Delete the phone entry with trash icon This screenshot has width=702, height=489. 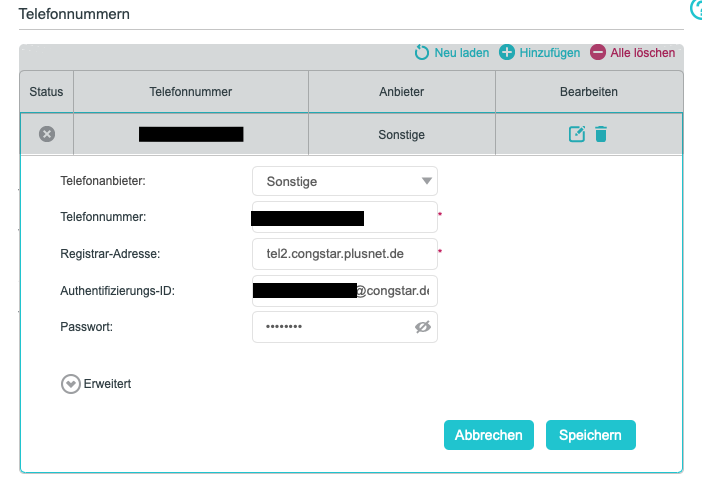pos(601,134)
